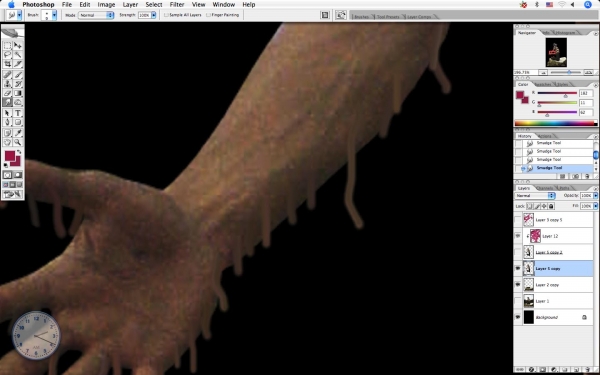Select the Crop tool
Image resolution: width=600 pixels, height=375 pixels.
pos(7,64)
